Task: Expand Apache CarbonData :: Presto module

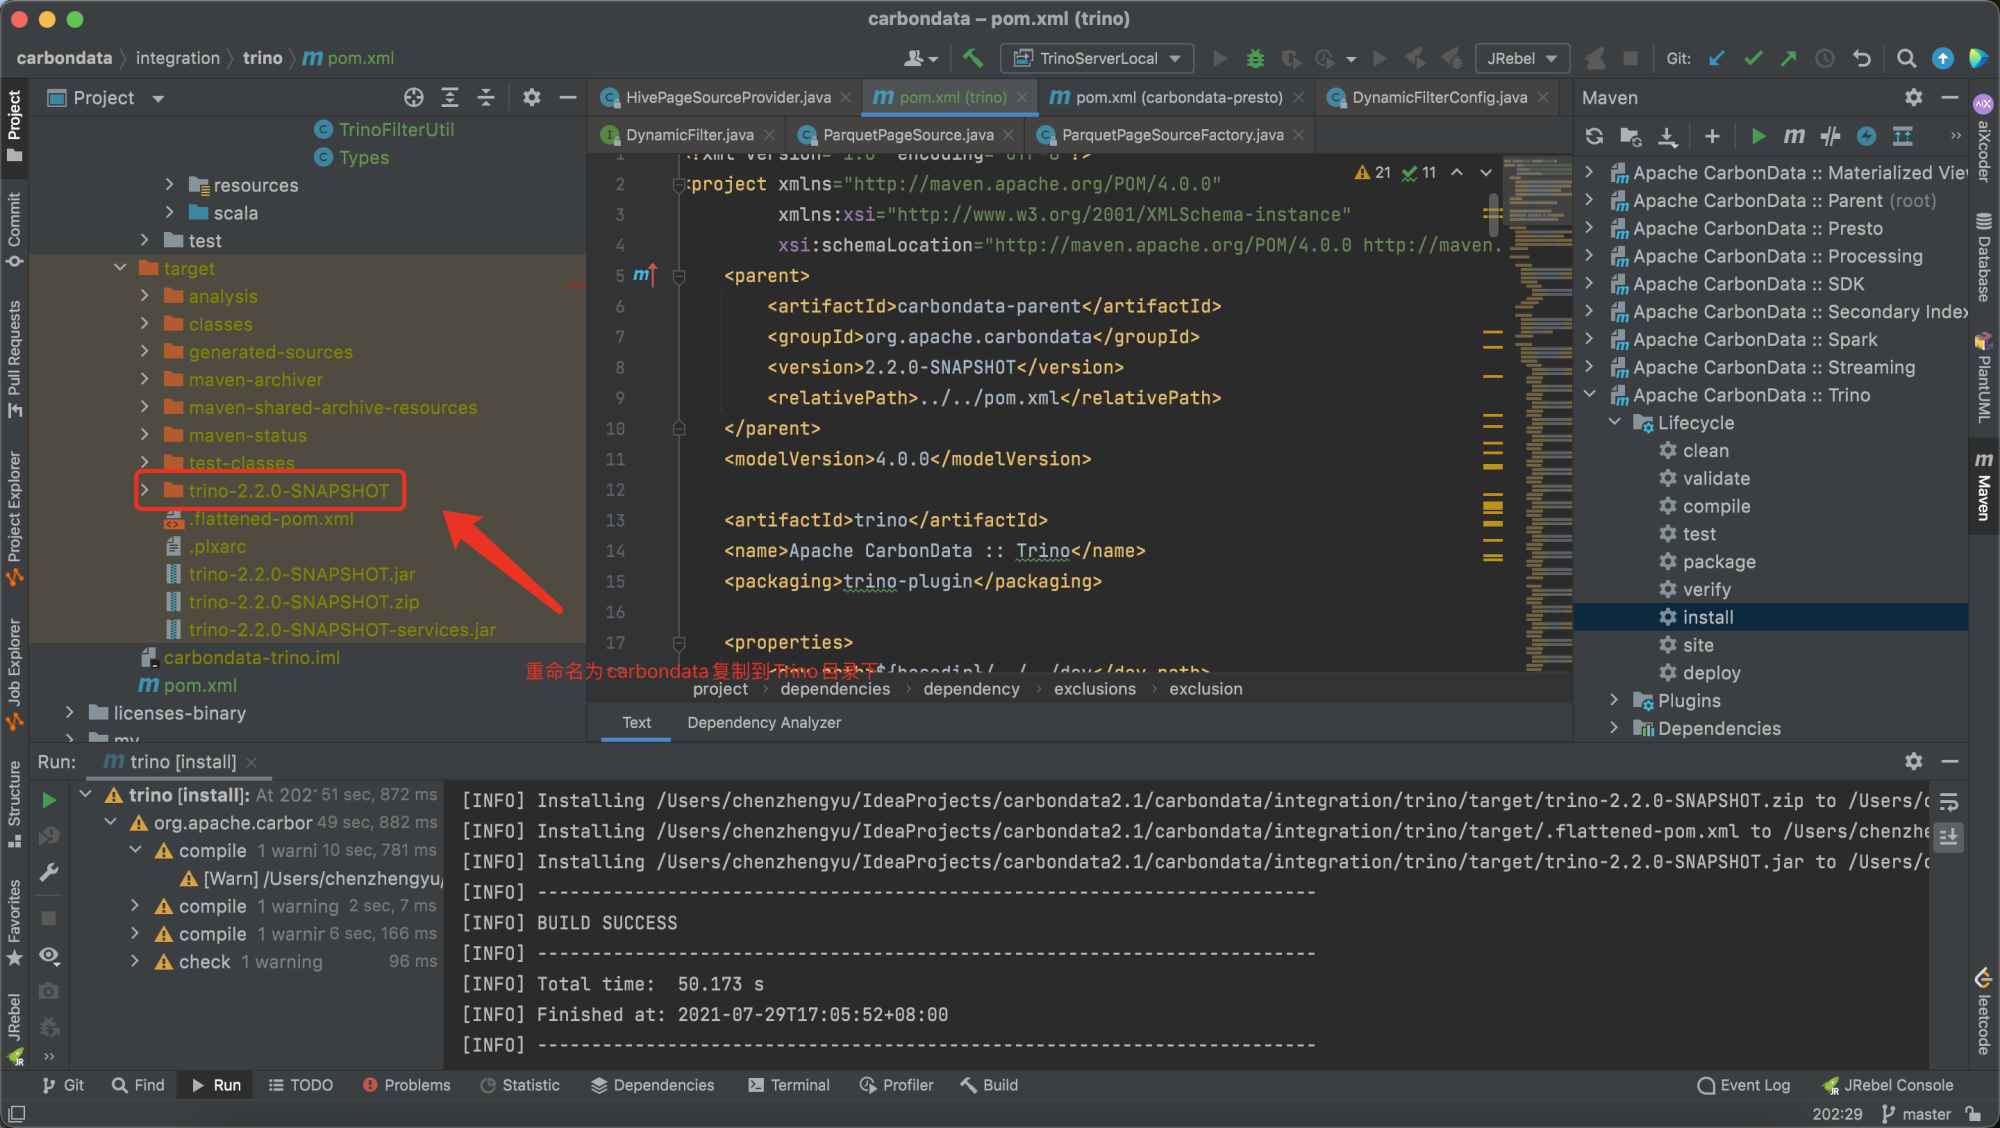Action: 1590,228
